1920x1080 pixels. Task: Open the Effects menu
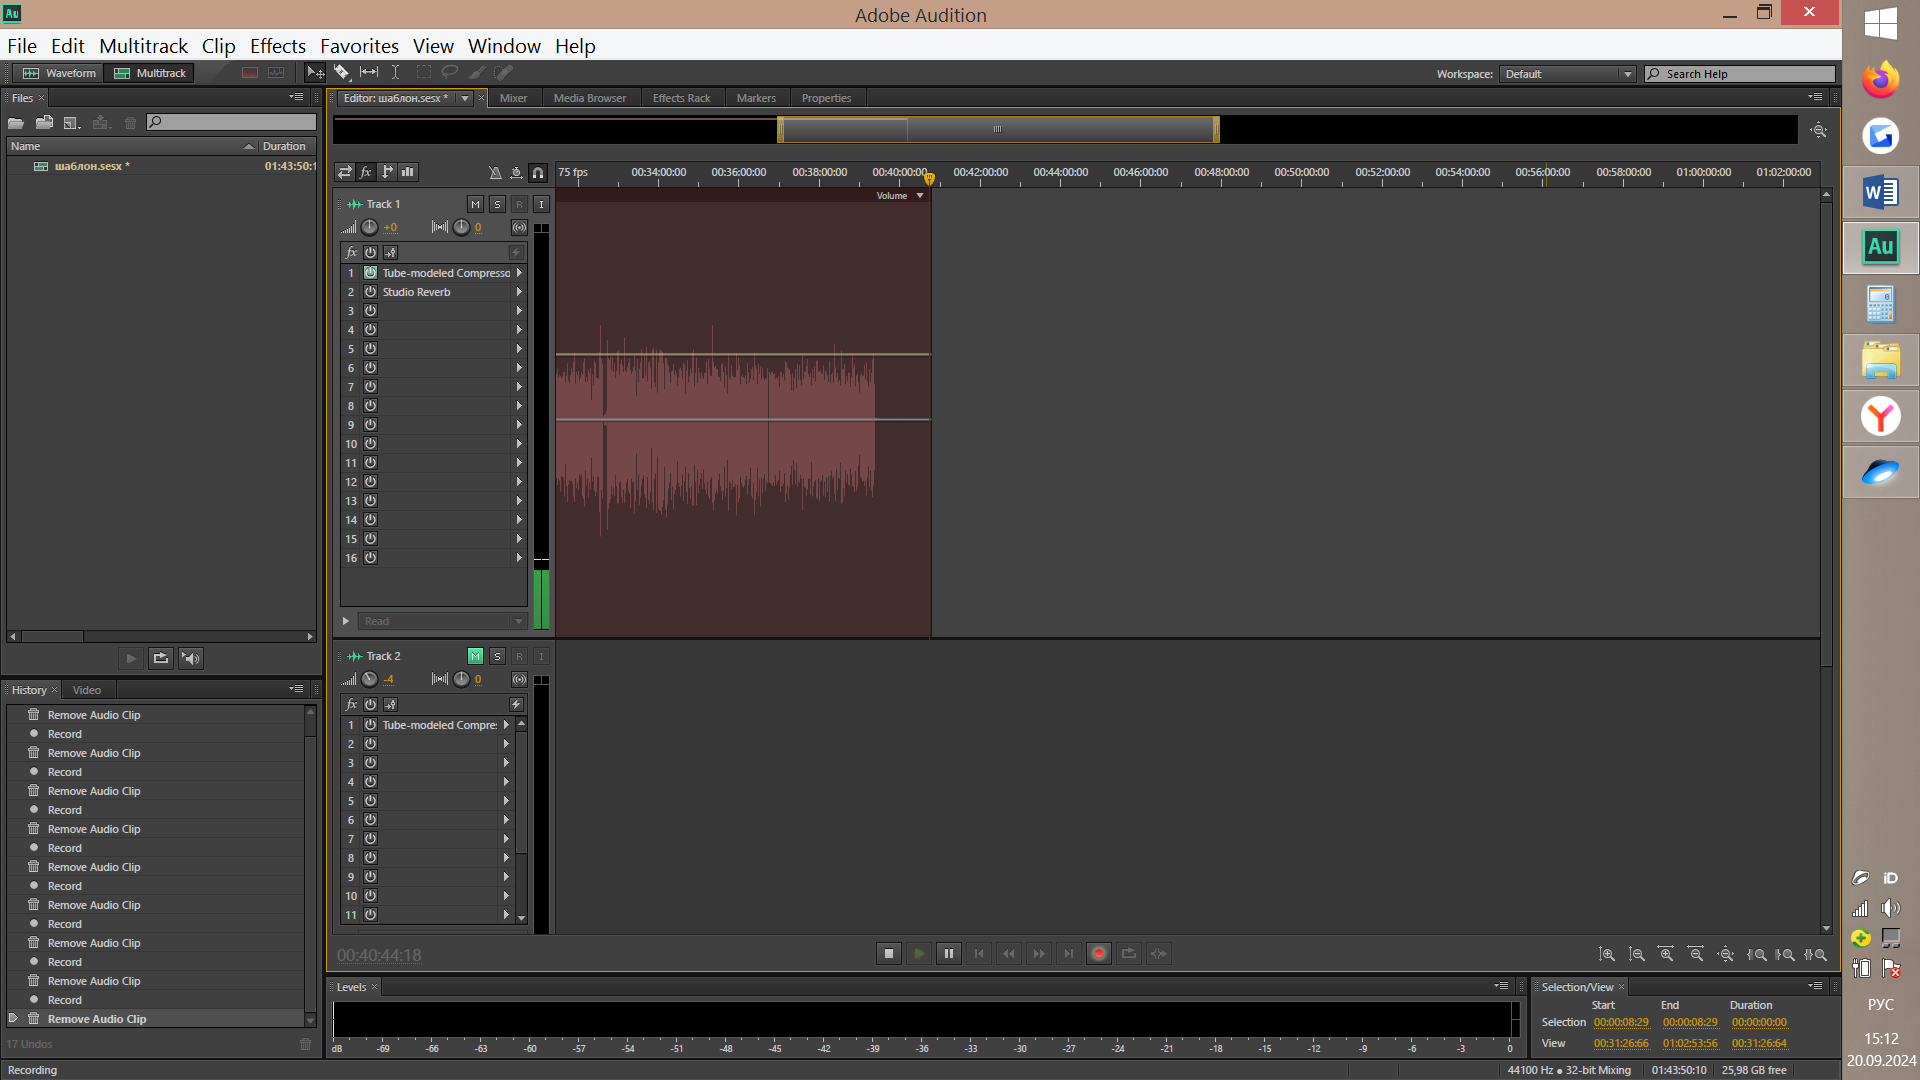coord(278,46)
